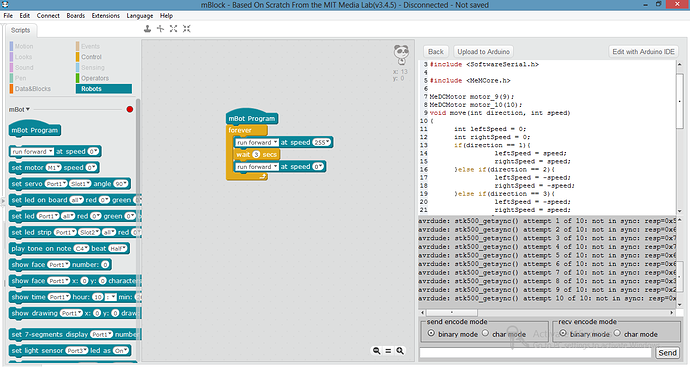The image size is (690, 367).
Task: Select the Robots block category
Action: [x=104, y=88]
